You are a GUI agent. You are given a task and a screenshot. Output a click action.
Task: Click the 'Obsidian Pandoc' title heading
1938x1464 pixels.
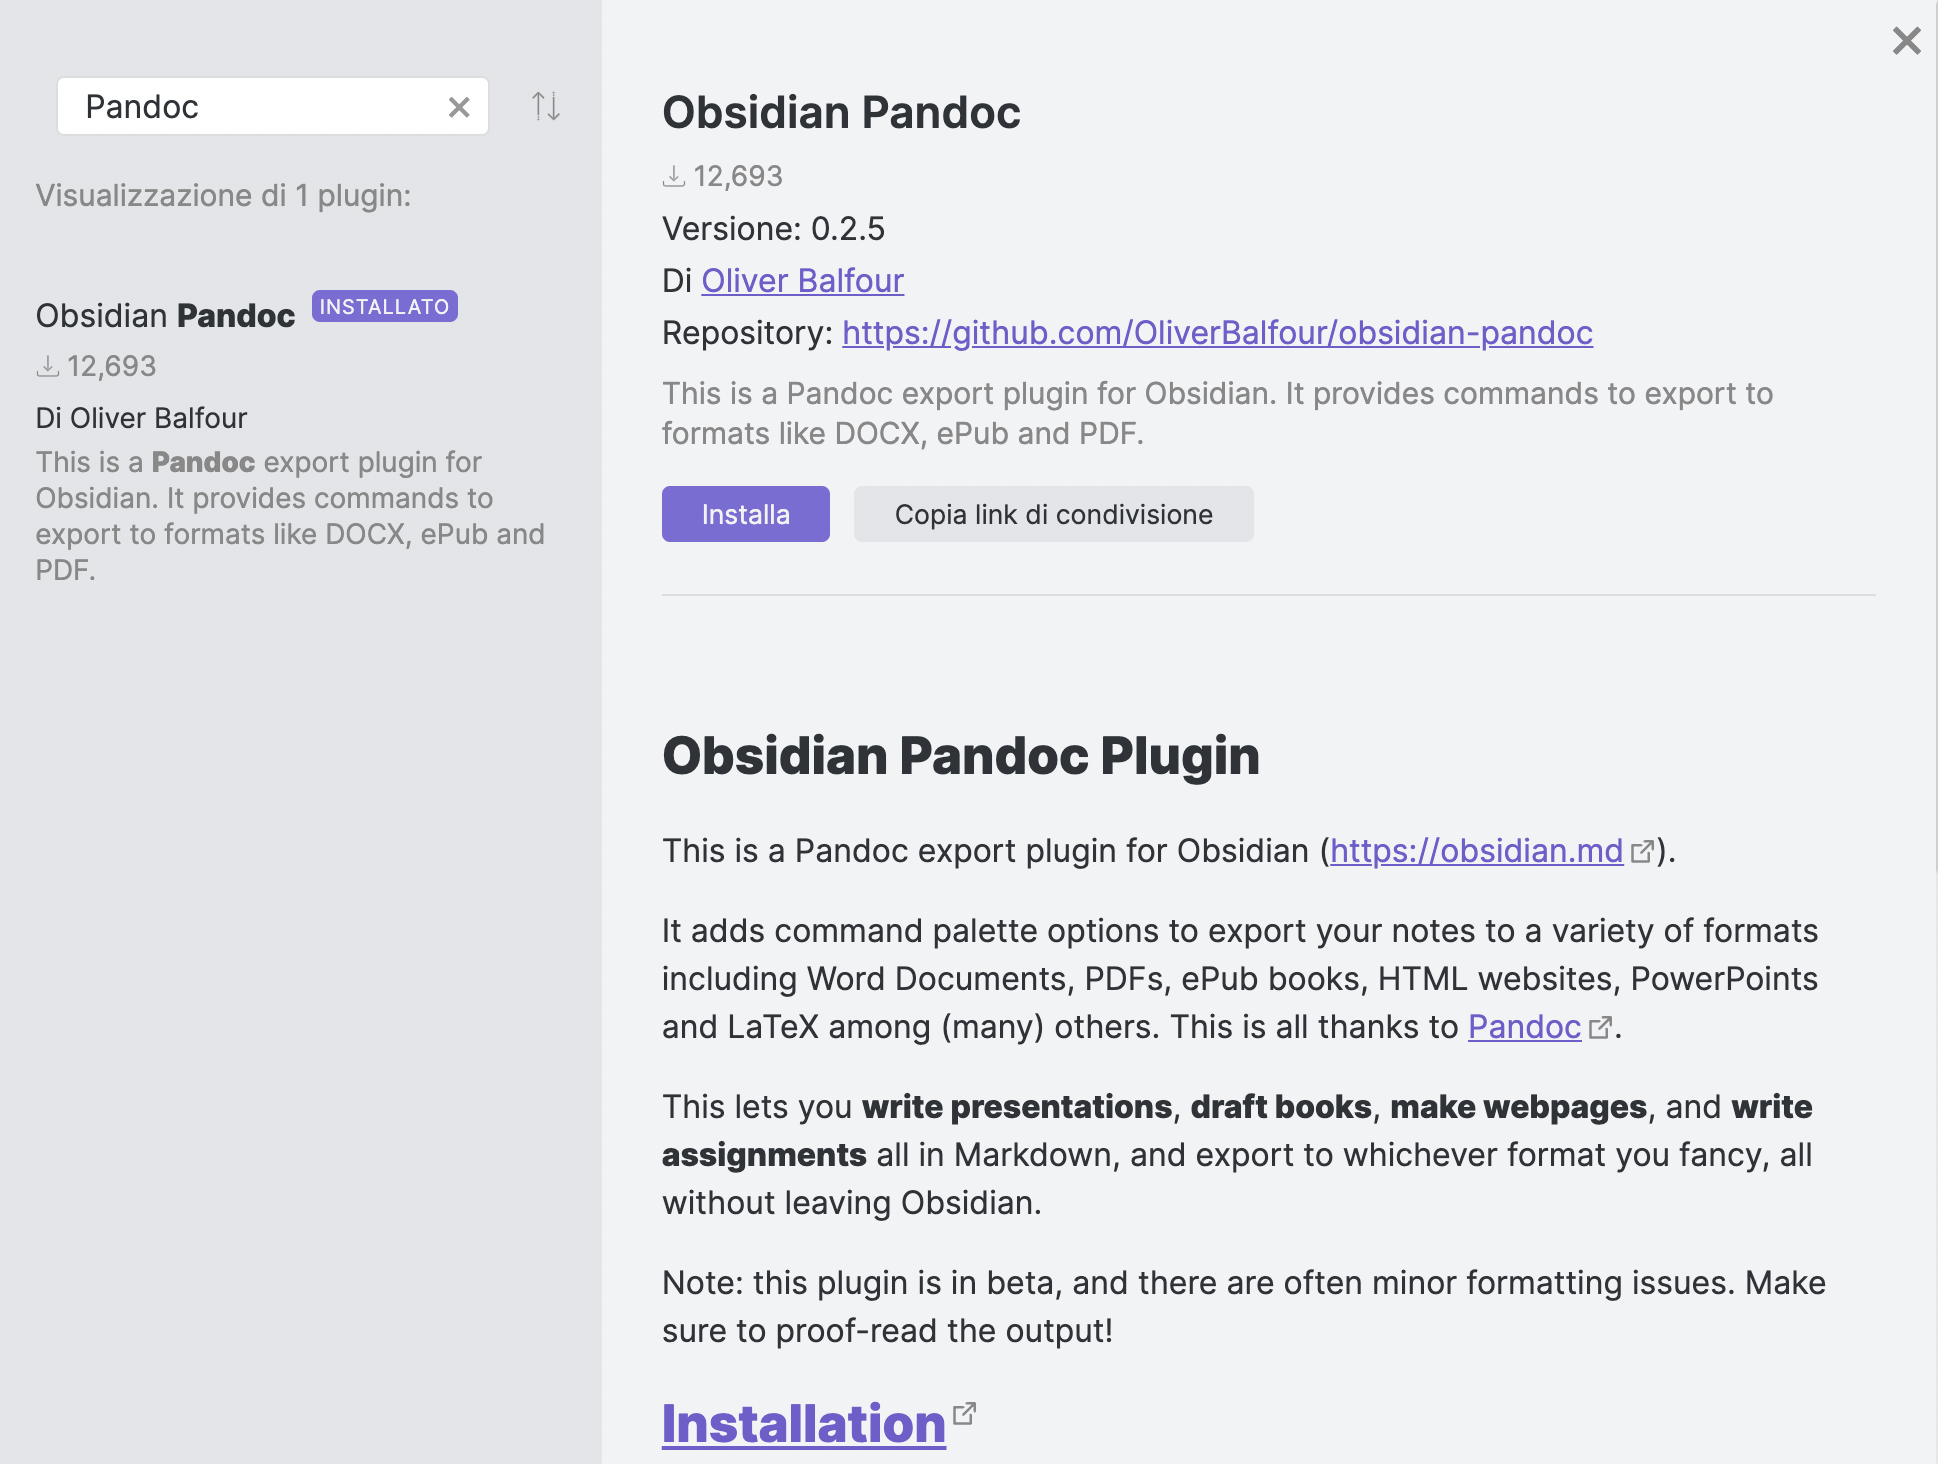pyautogui.click(x=841, y=112)
